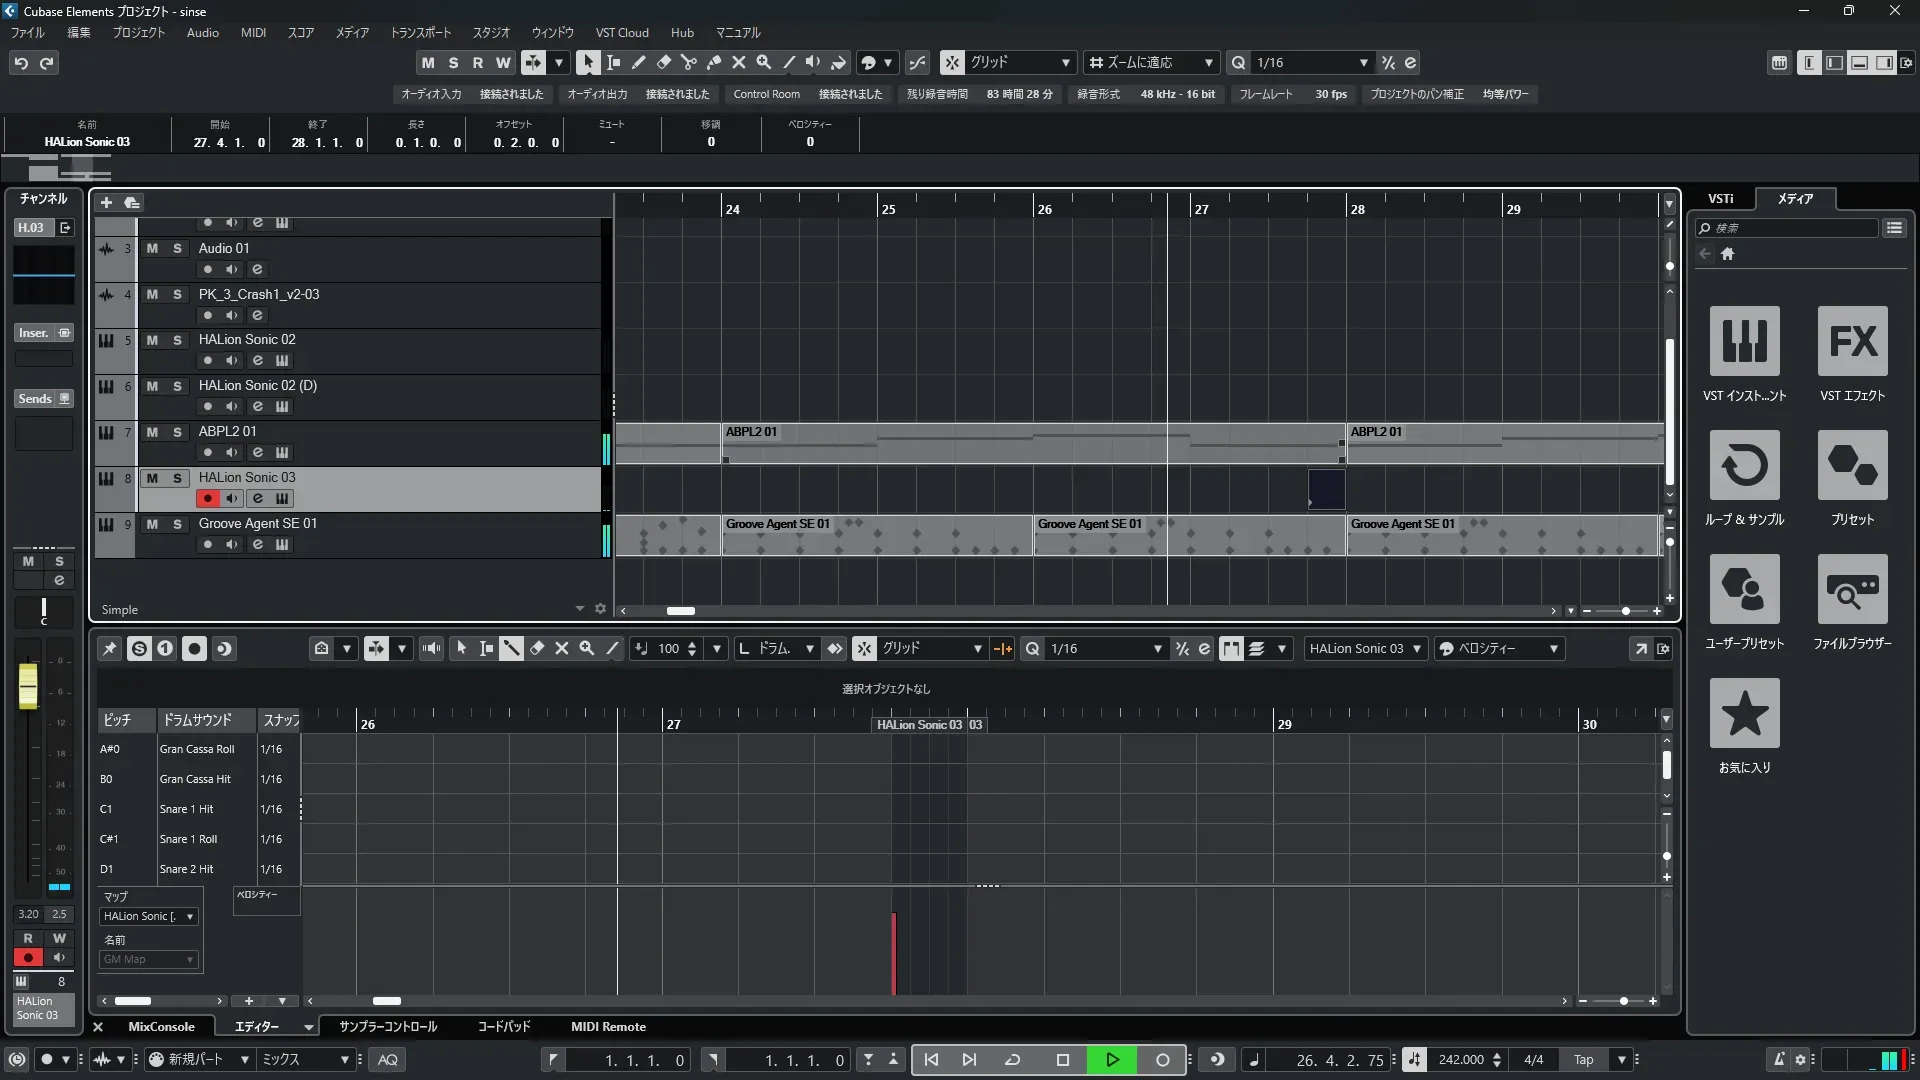Open the VST Instruments media tile

tap(1744, 342)
